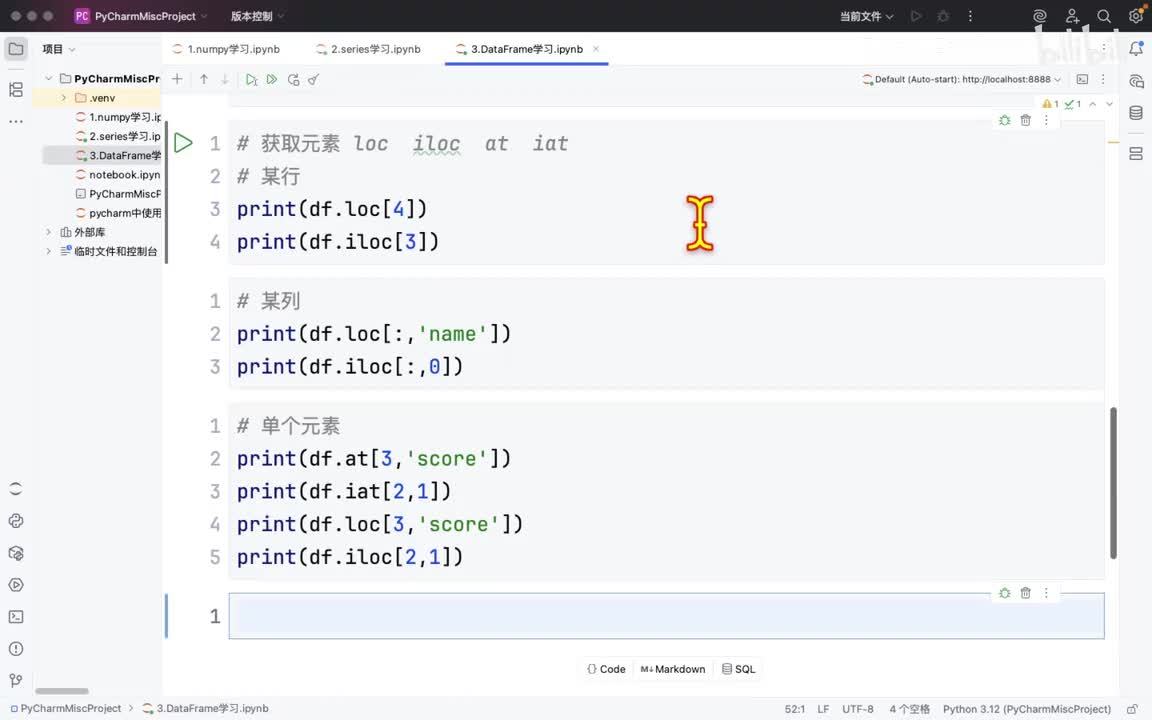Go to next highlighted problem arrow
The image size is (1152, 720).
[x=1109, y=104]
